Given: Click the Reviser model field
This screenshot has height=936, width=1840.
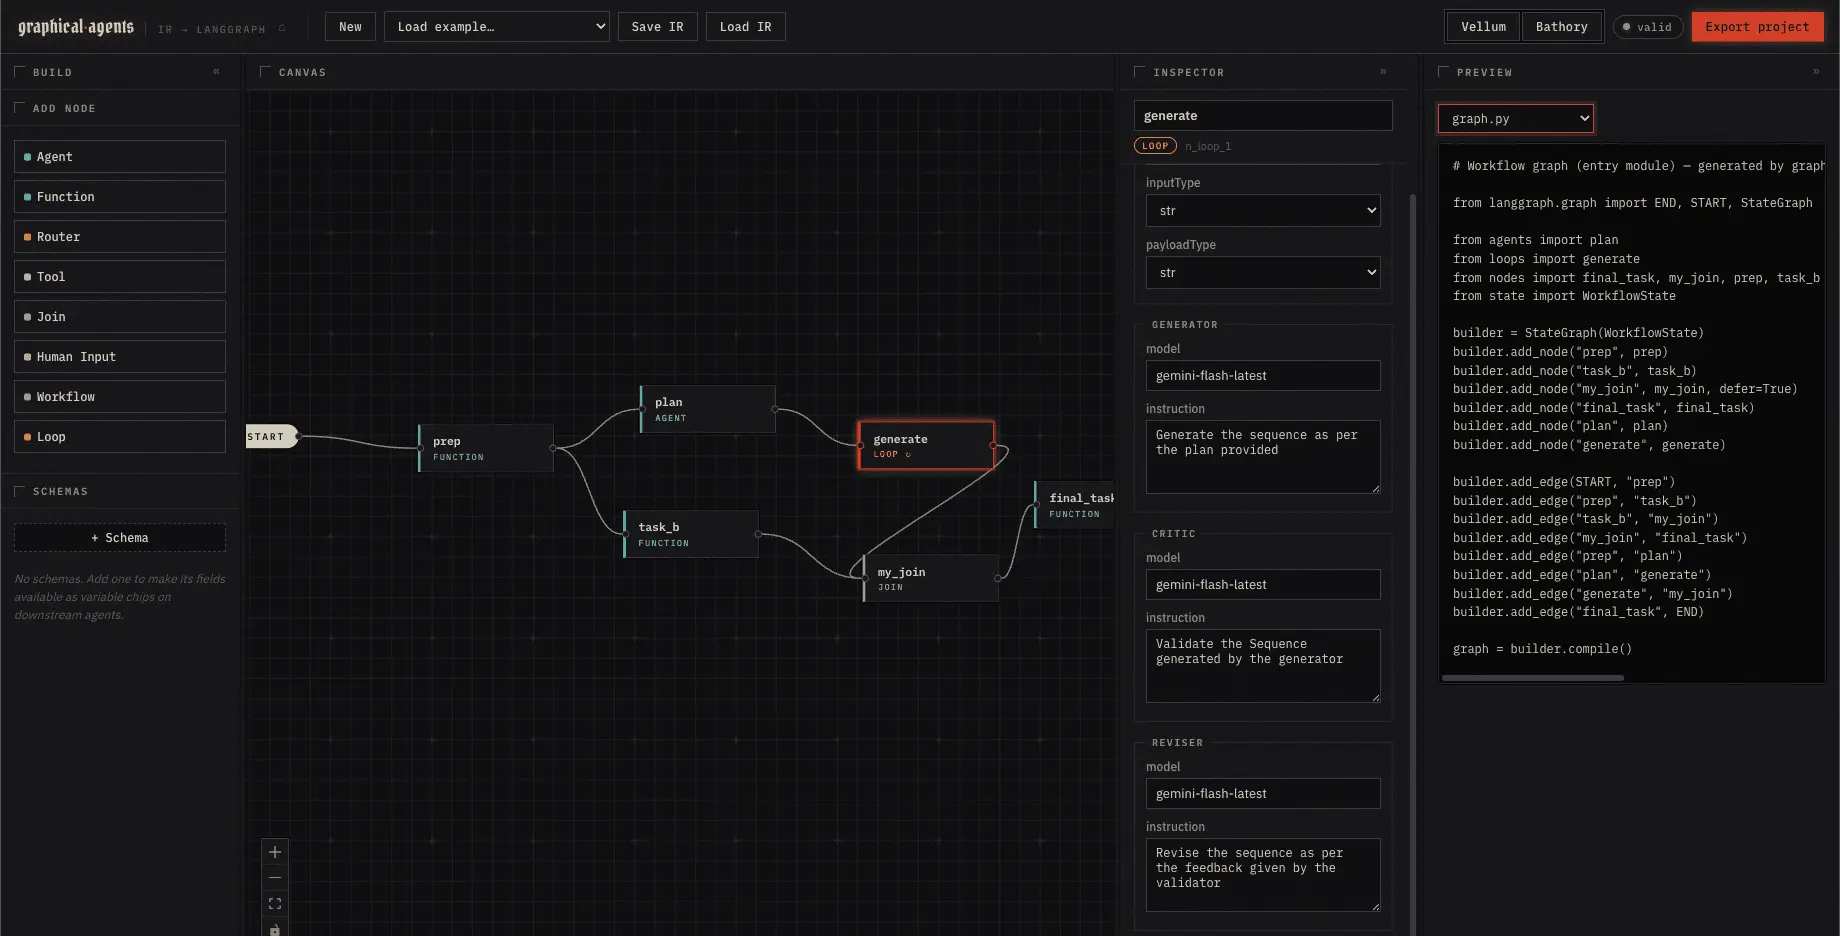Looking at the screenshot, I should (1263, 794).
